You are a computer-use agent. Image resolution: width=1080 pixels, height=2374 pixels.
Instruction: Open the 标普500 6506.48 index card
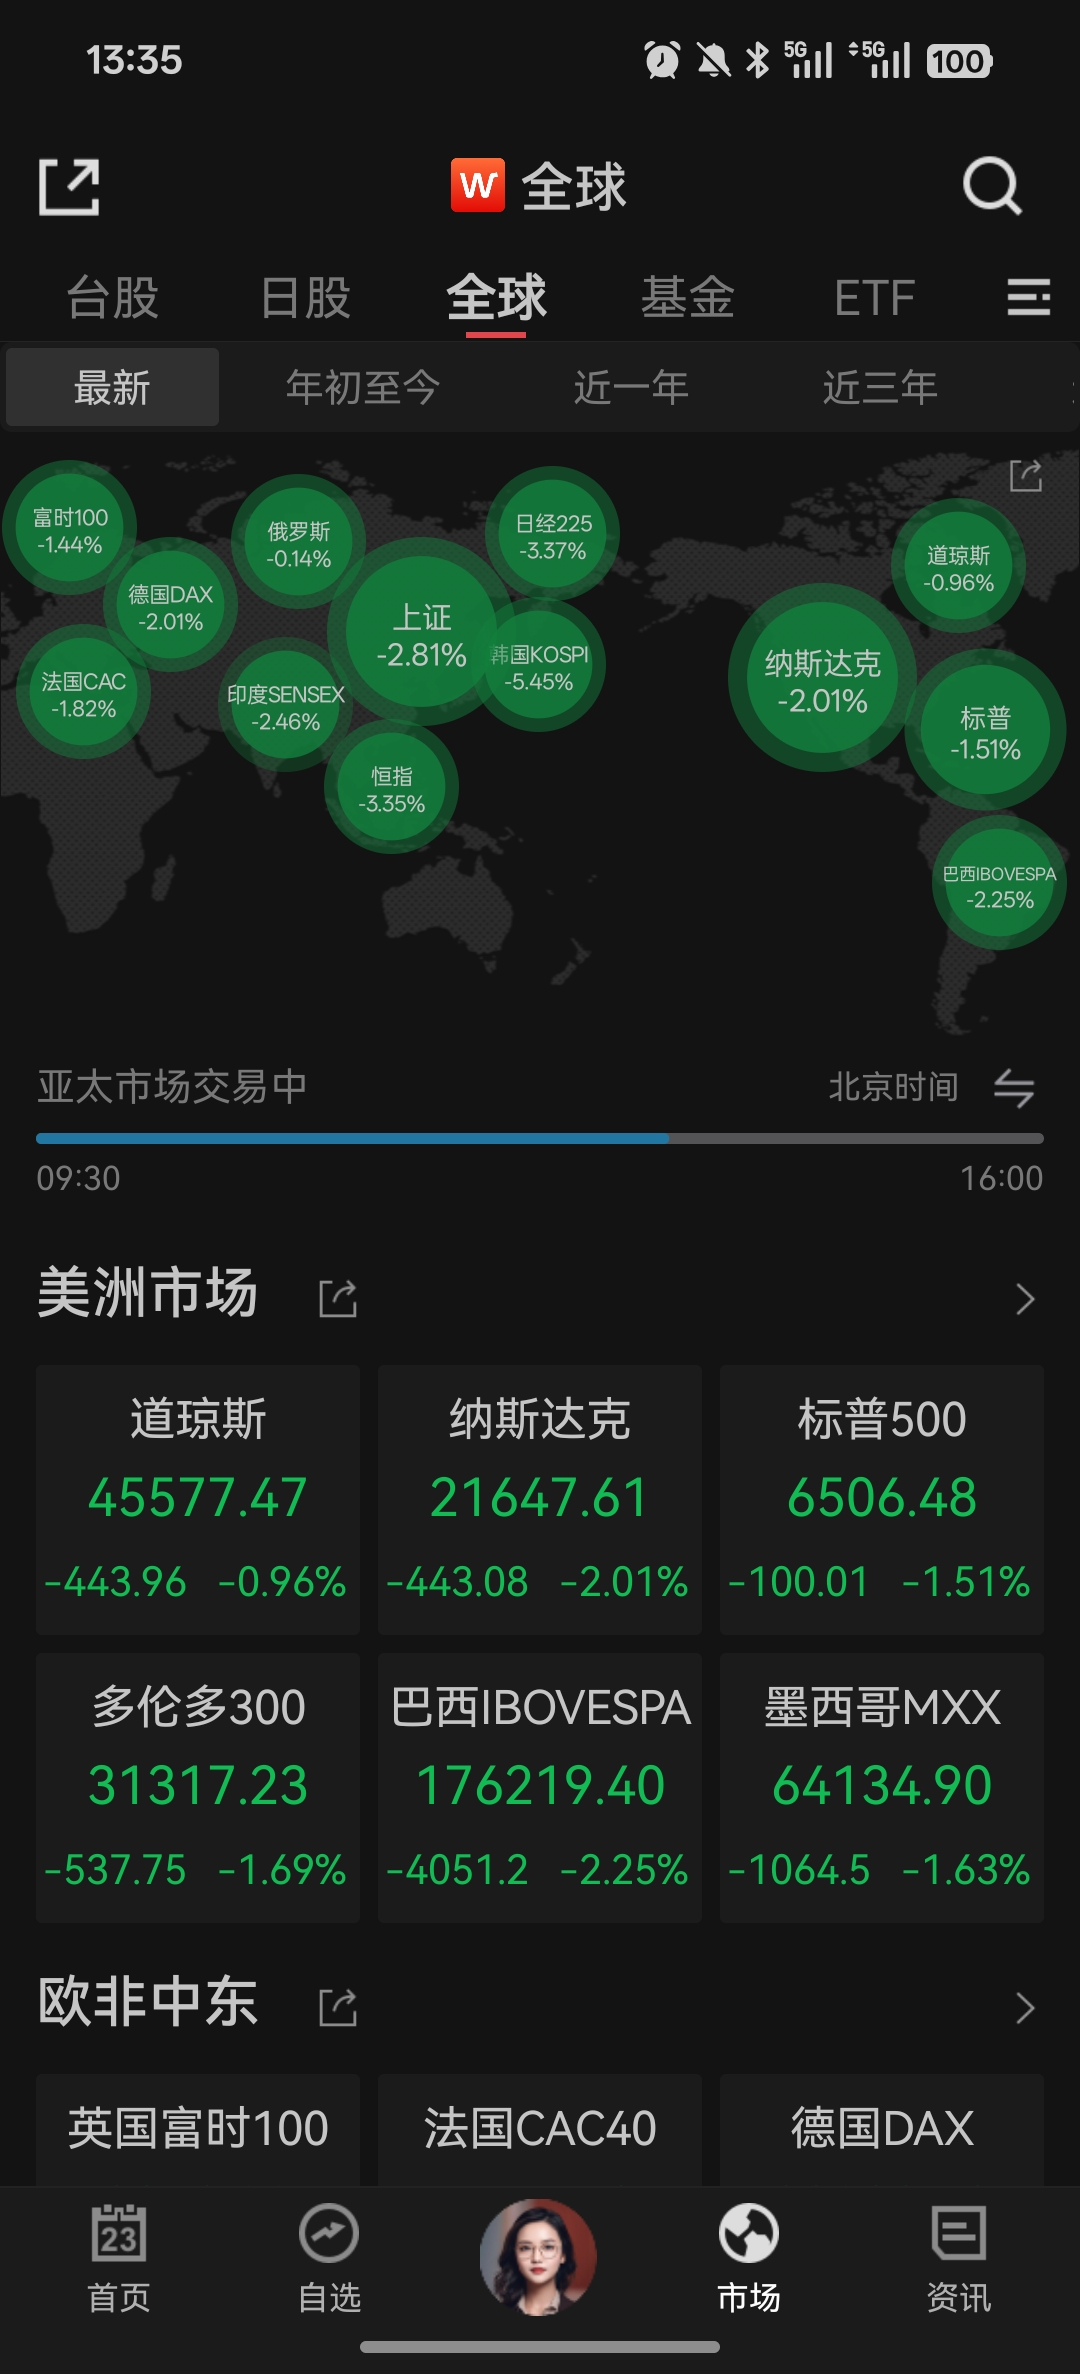882,1499
